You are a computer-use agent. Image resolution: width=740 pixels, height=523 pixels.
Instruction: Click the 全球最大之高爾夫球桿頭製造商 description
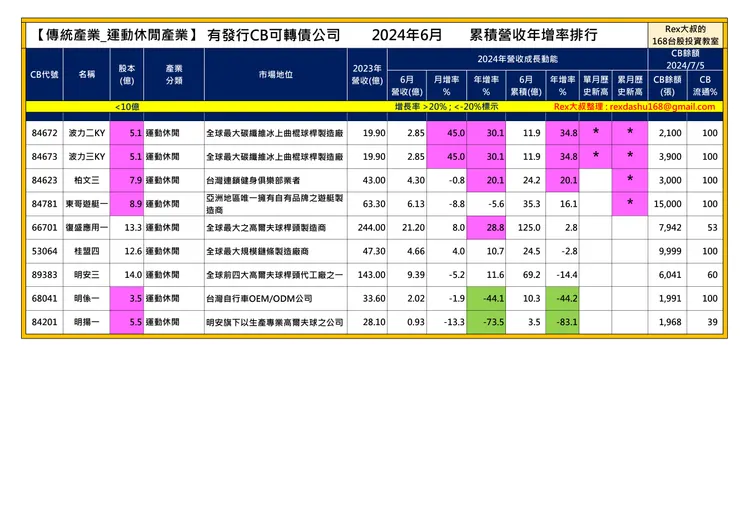(266, 228)
